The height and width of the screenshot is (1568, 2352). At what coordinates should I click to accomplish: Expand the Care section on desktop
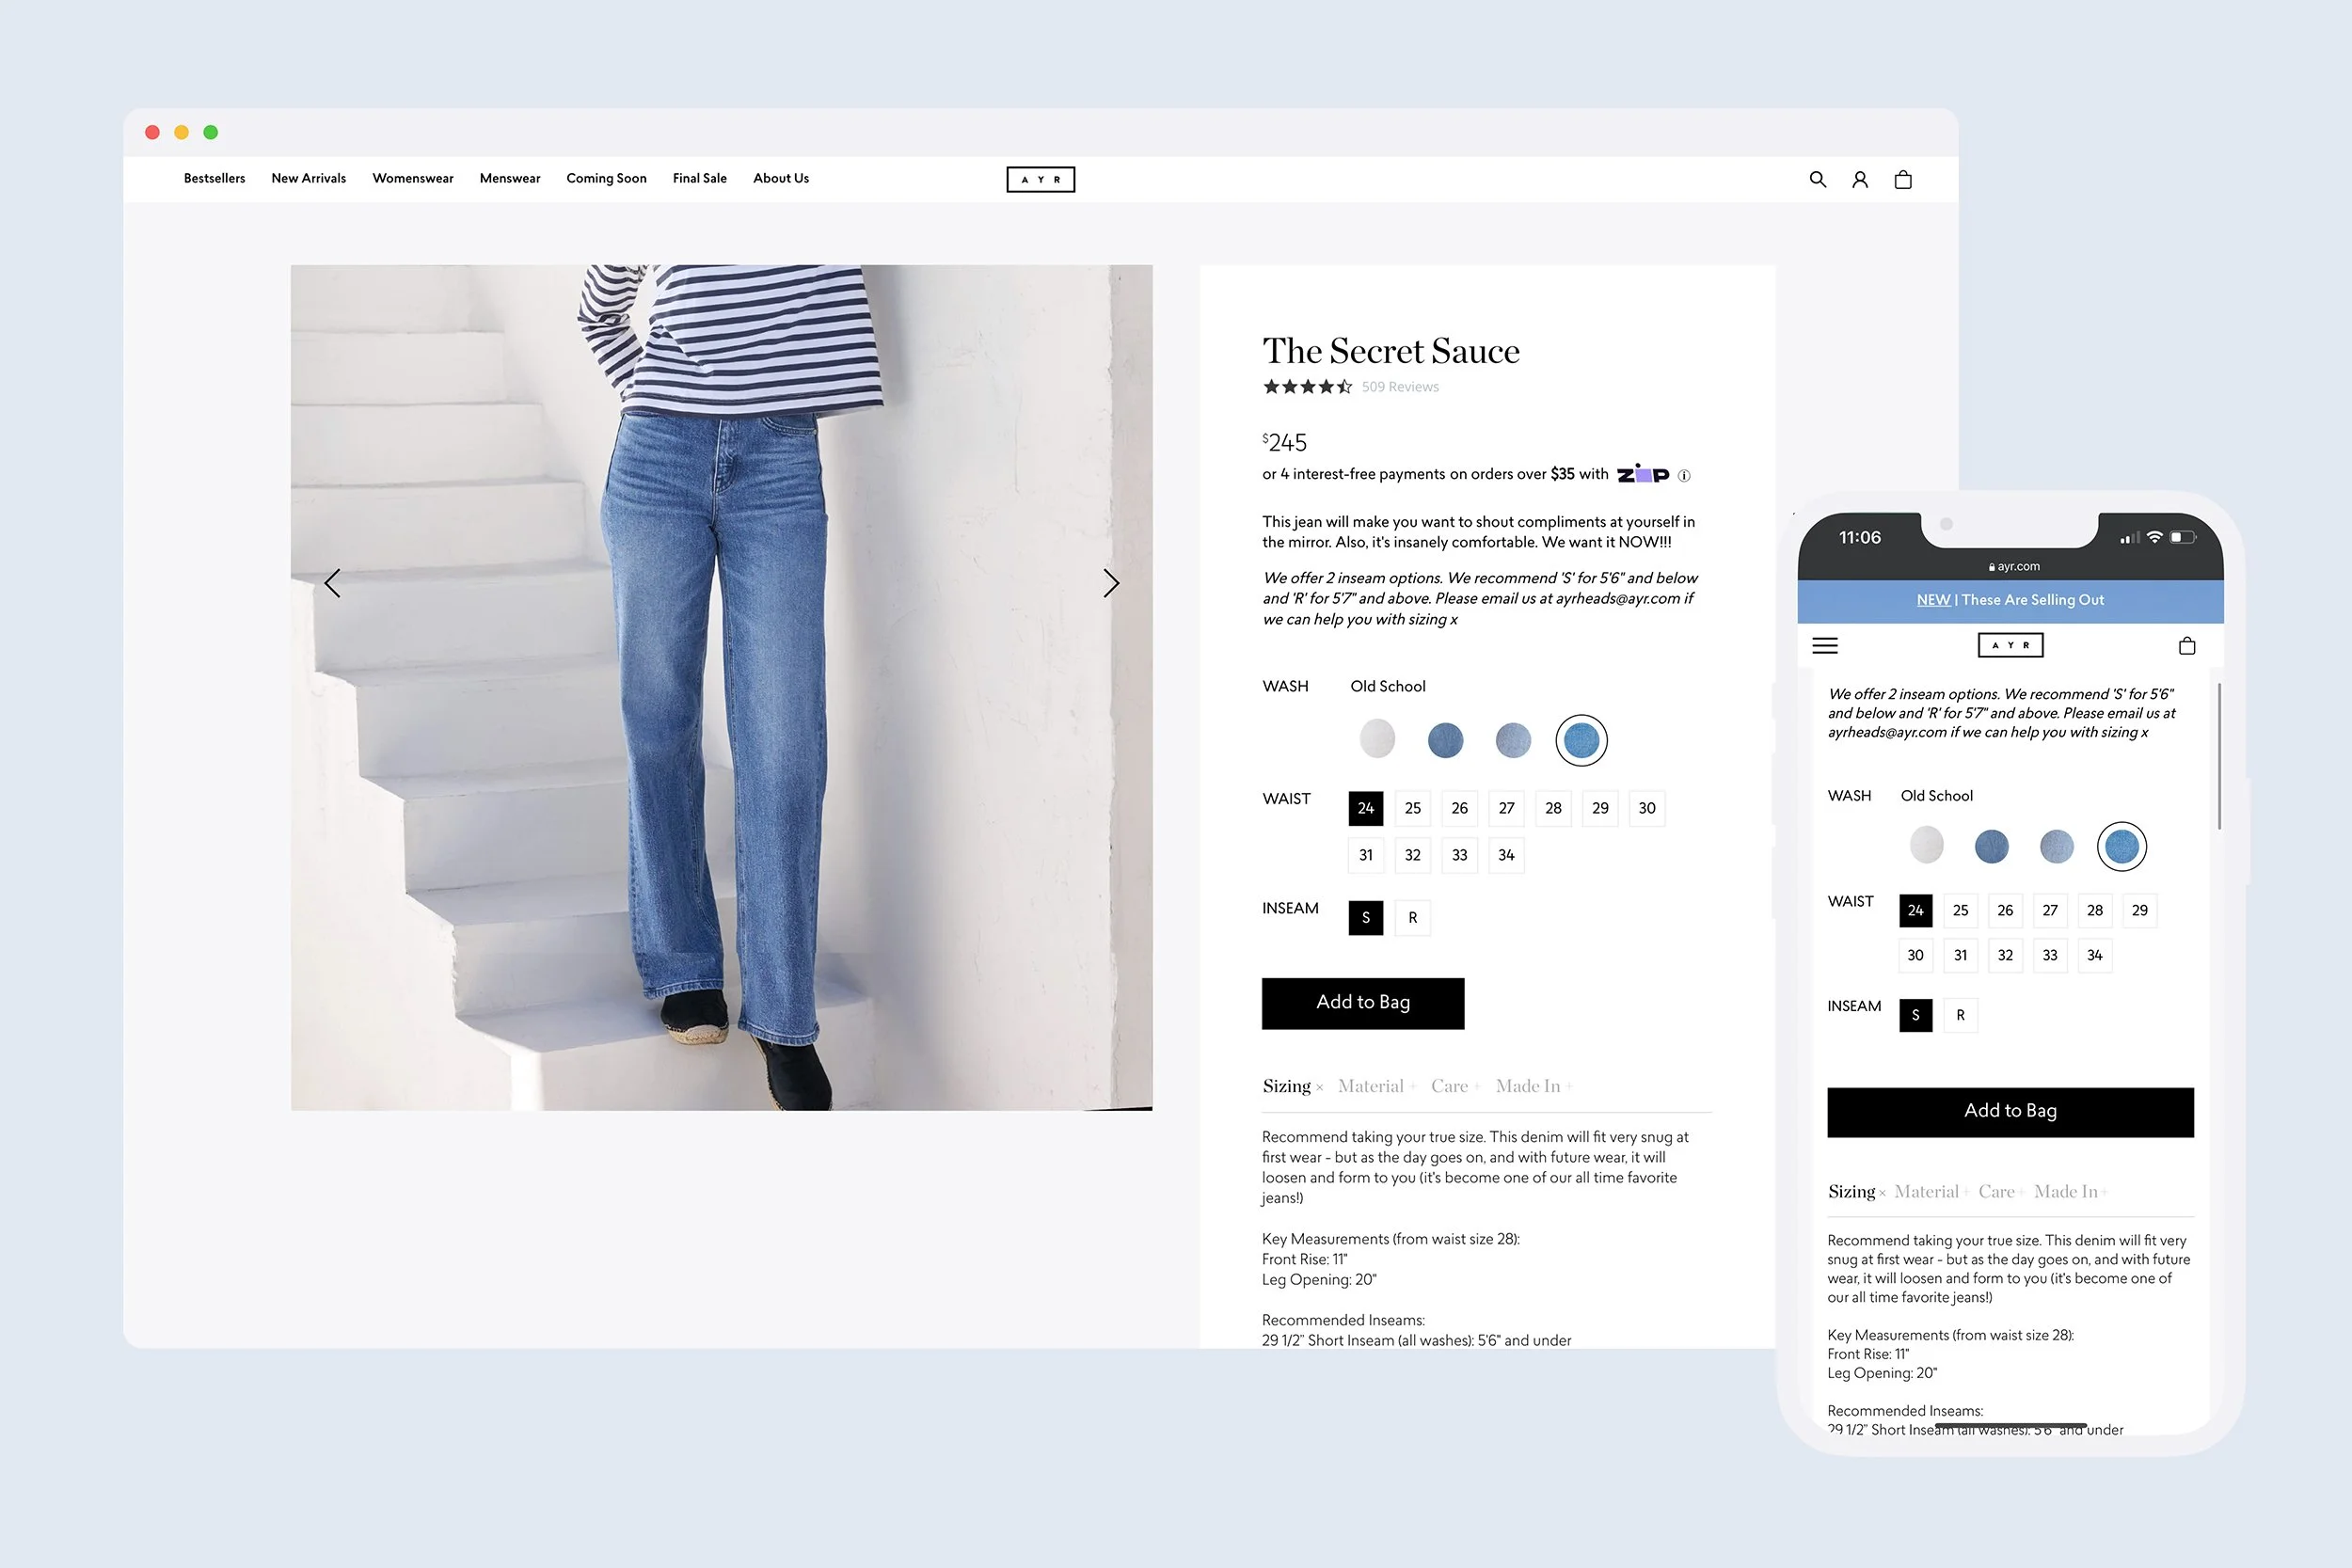pos(1449,1086)
